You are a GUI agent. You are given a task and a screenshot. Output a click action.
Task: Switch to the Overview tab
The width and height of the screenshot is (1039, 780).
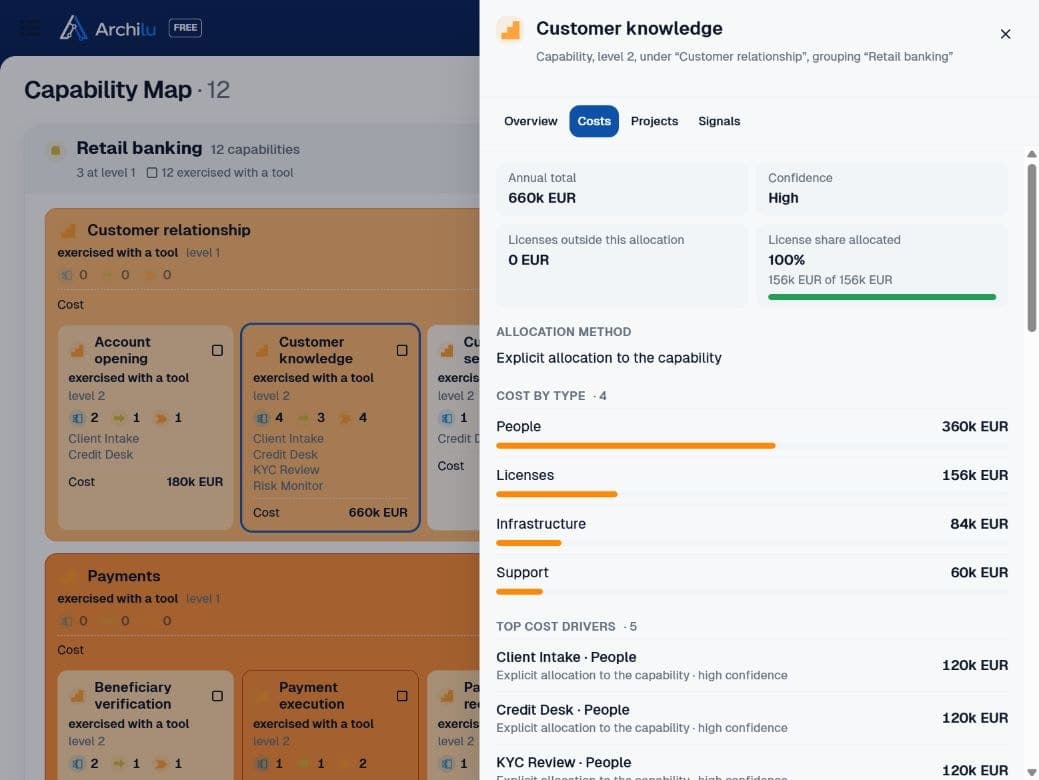coord(530,121)
